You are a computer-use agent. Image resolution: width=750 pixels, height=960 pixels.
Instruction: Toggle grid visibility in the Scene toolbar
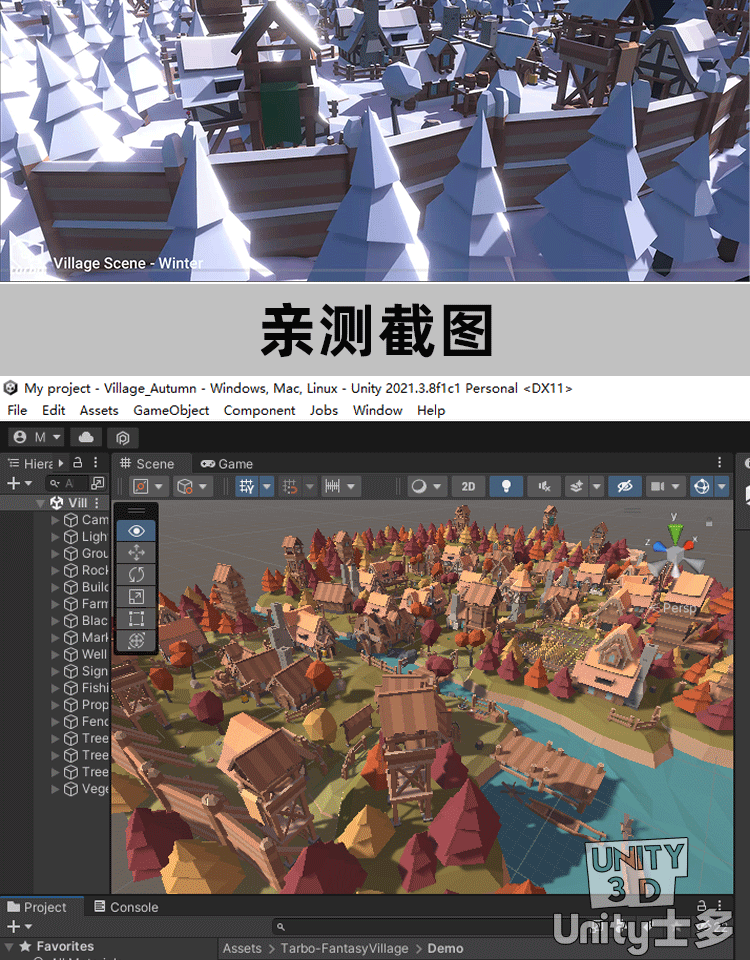point(247,486)
